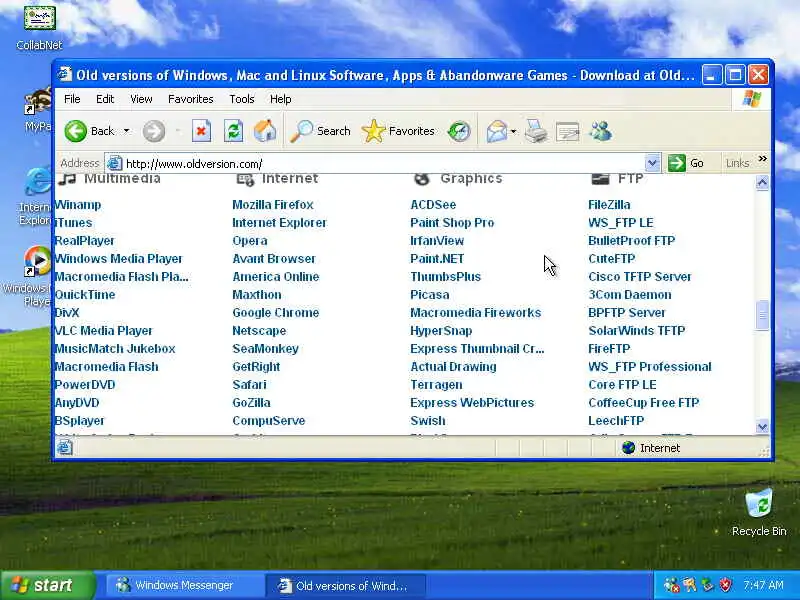Select the Internet Explorer desktop shortcut

click(x=37, y=197)
